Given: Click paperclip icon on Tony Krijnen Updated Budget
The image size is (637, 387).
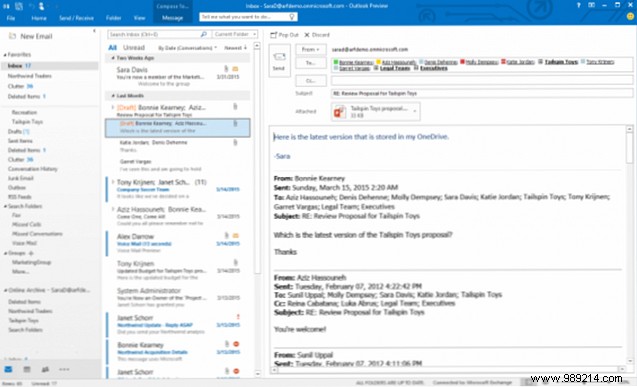Looking at the screenshot, I should 235,263.
